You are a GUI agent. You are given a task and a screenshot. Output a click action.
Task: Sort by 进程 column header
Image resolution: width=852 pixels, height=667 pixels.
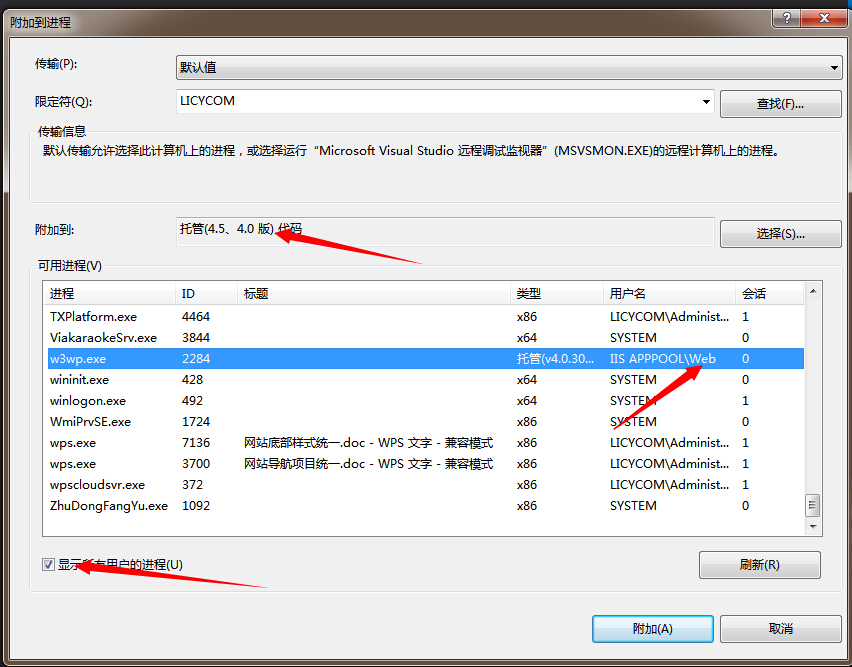[x=110, y=294]
